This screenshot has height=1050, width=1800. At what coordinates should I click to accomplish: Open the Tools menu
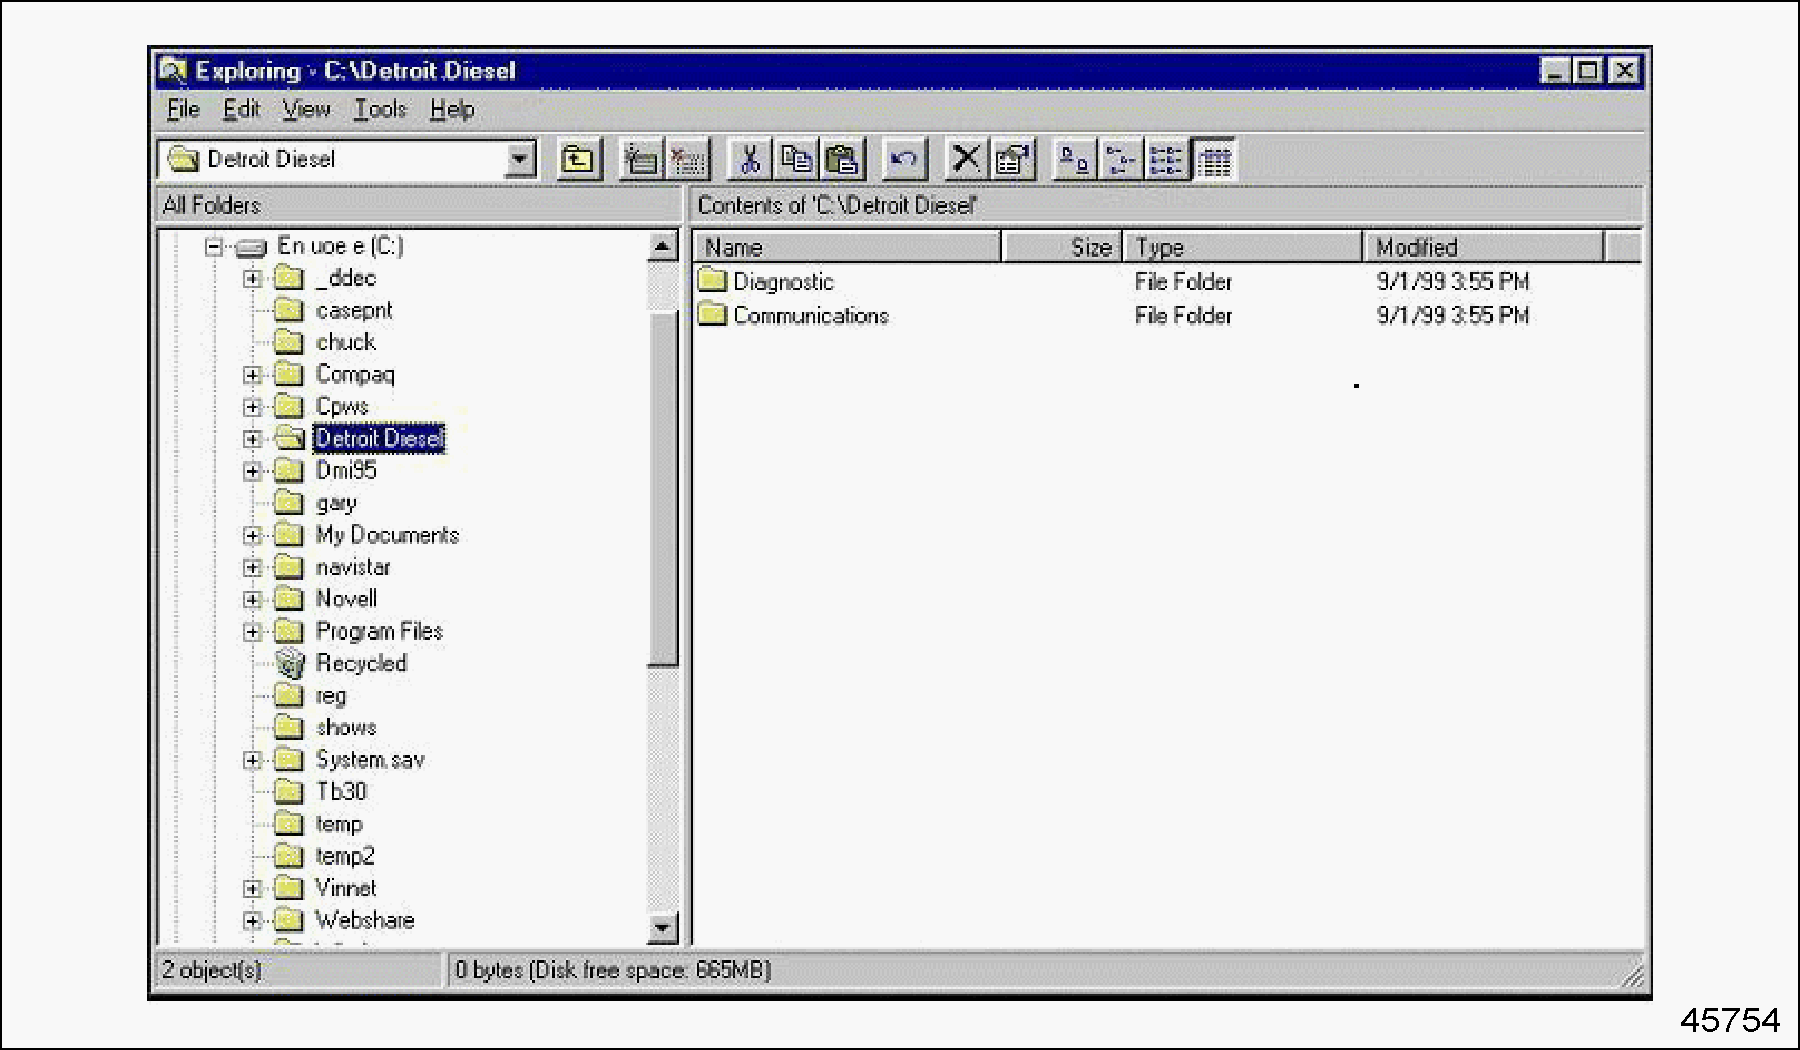coord(380,109)
